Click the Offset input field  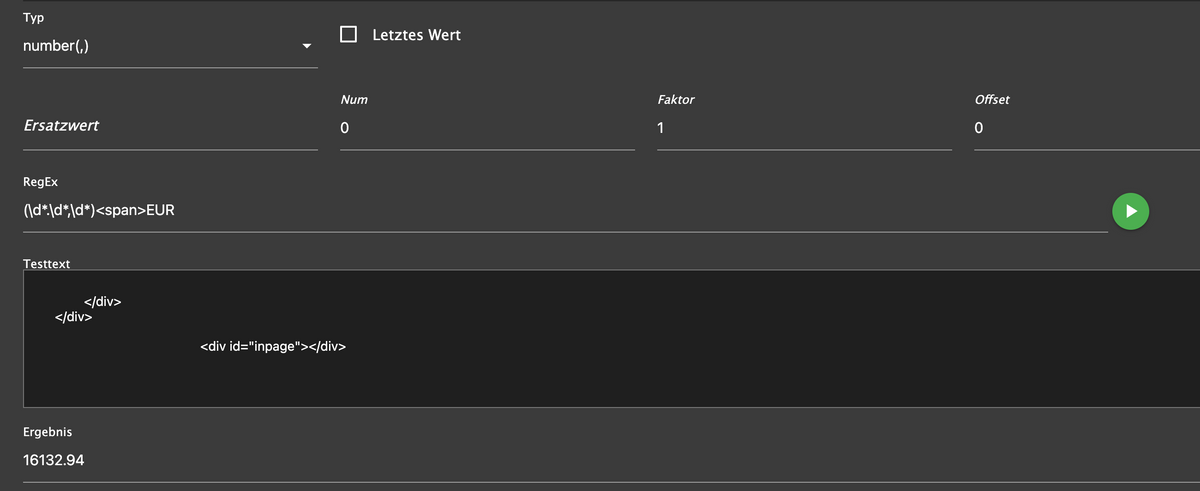tap(1085, 129)
